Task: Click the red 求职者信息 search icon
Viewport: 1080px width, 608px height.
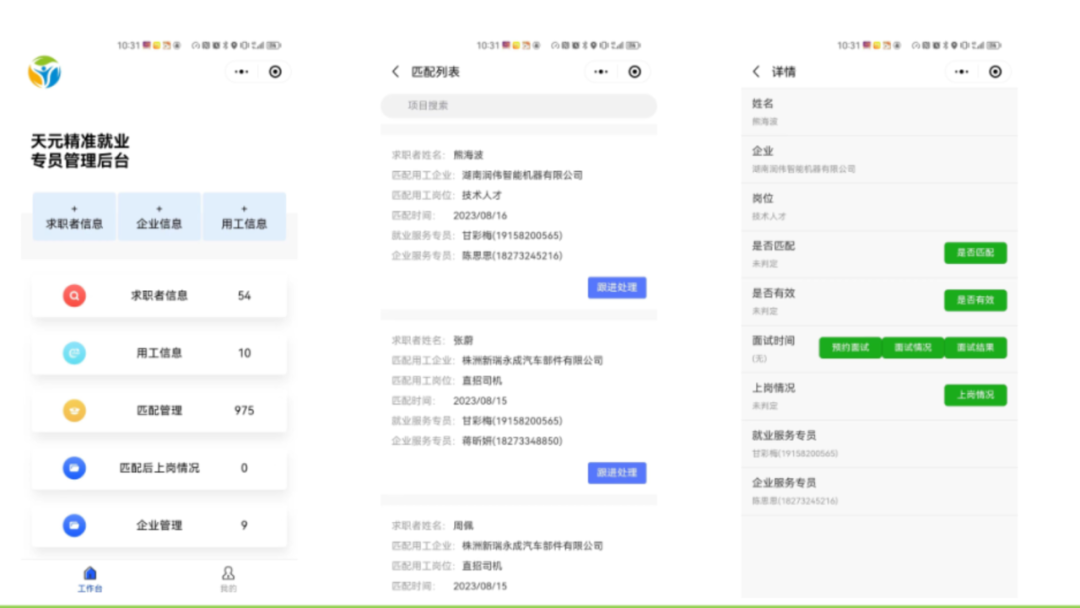Action: 74,296
